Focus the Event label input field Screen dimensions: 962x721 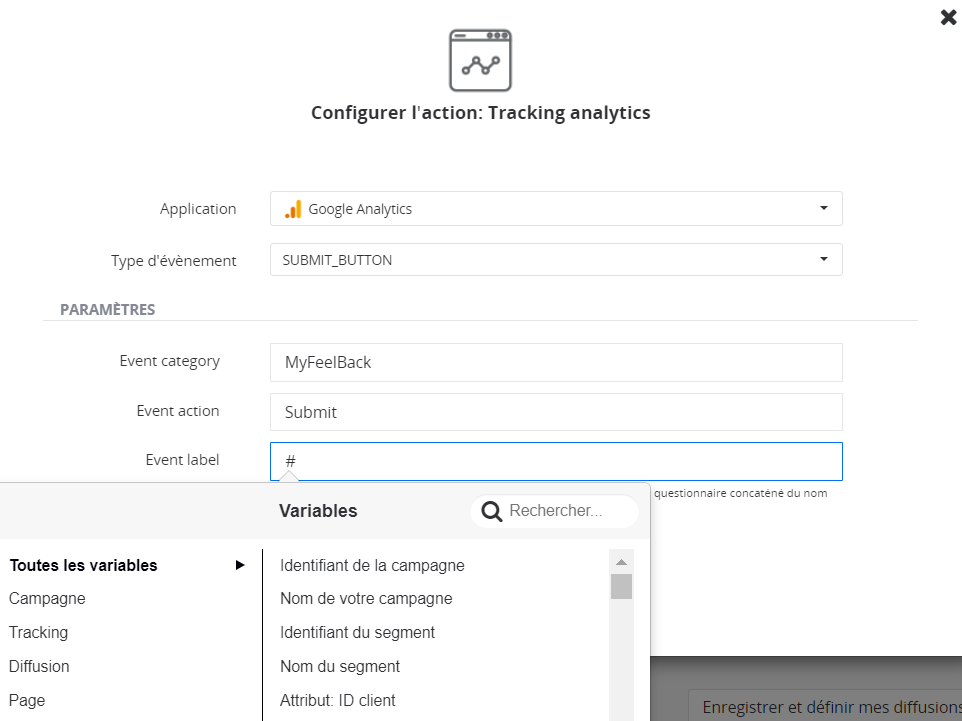[x=556, y=462]
